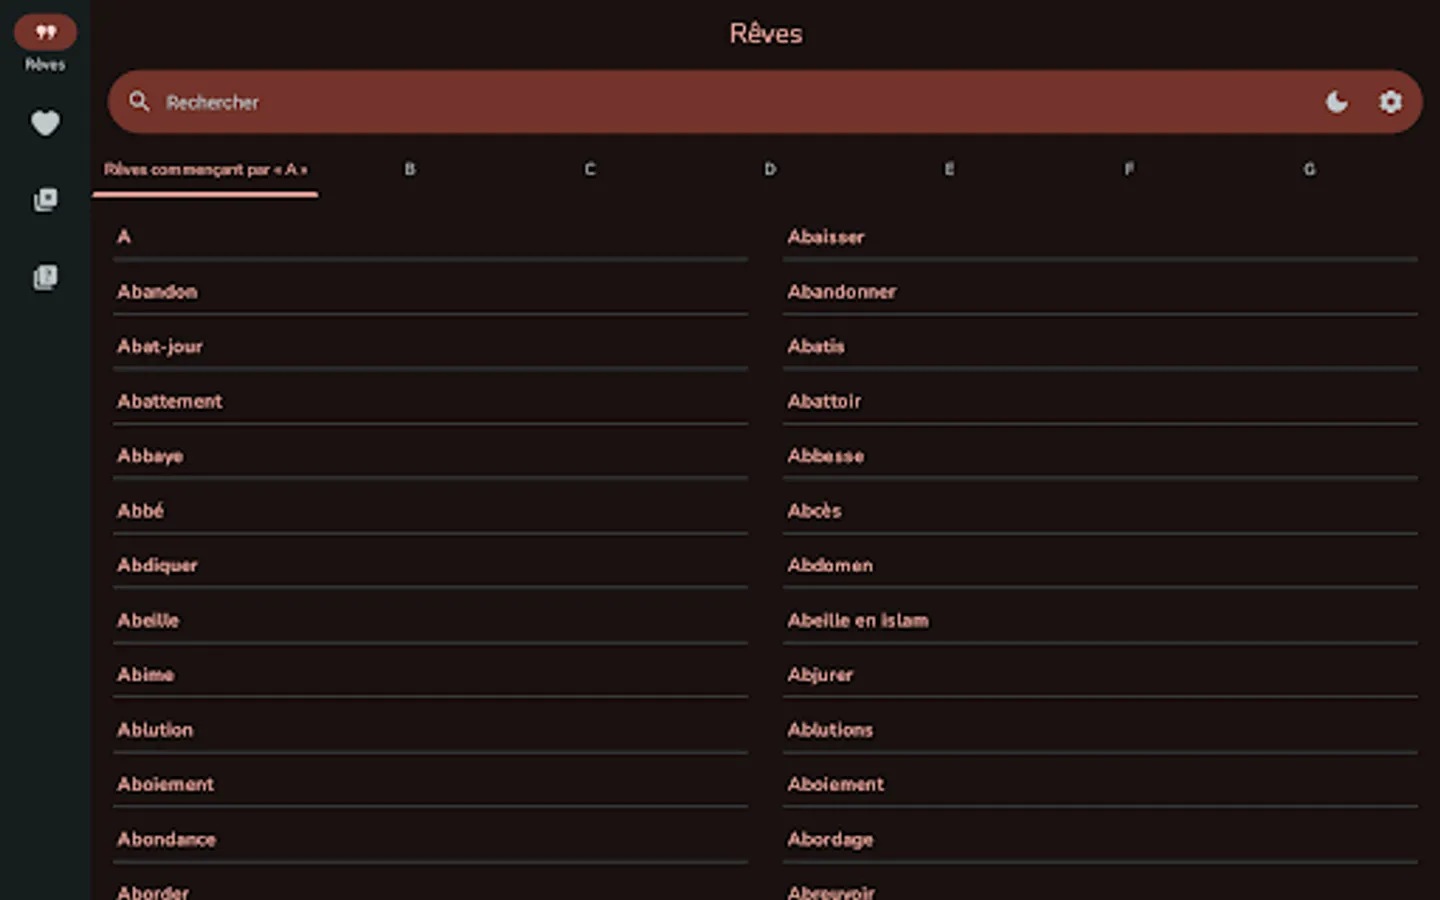Open the 'Abattement' entry

430,401
